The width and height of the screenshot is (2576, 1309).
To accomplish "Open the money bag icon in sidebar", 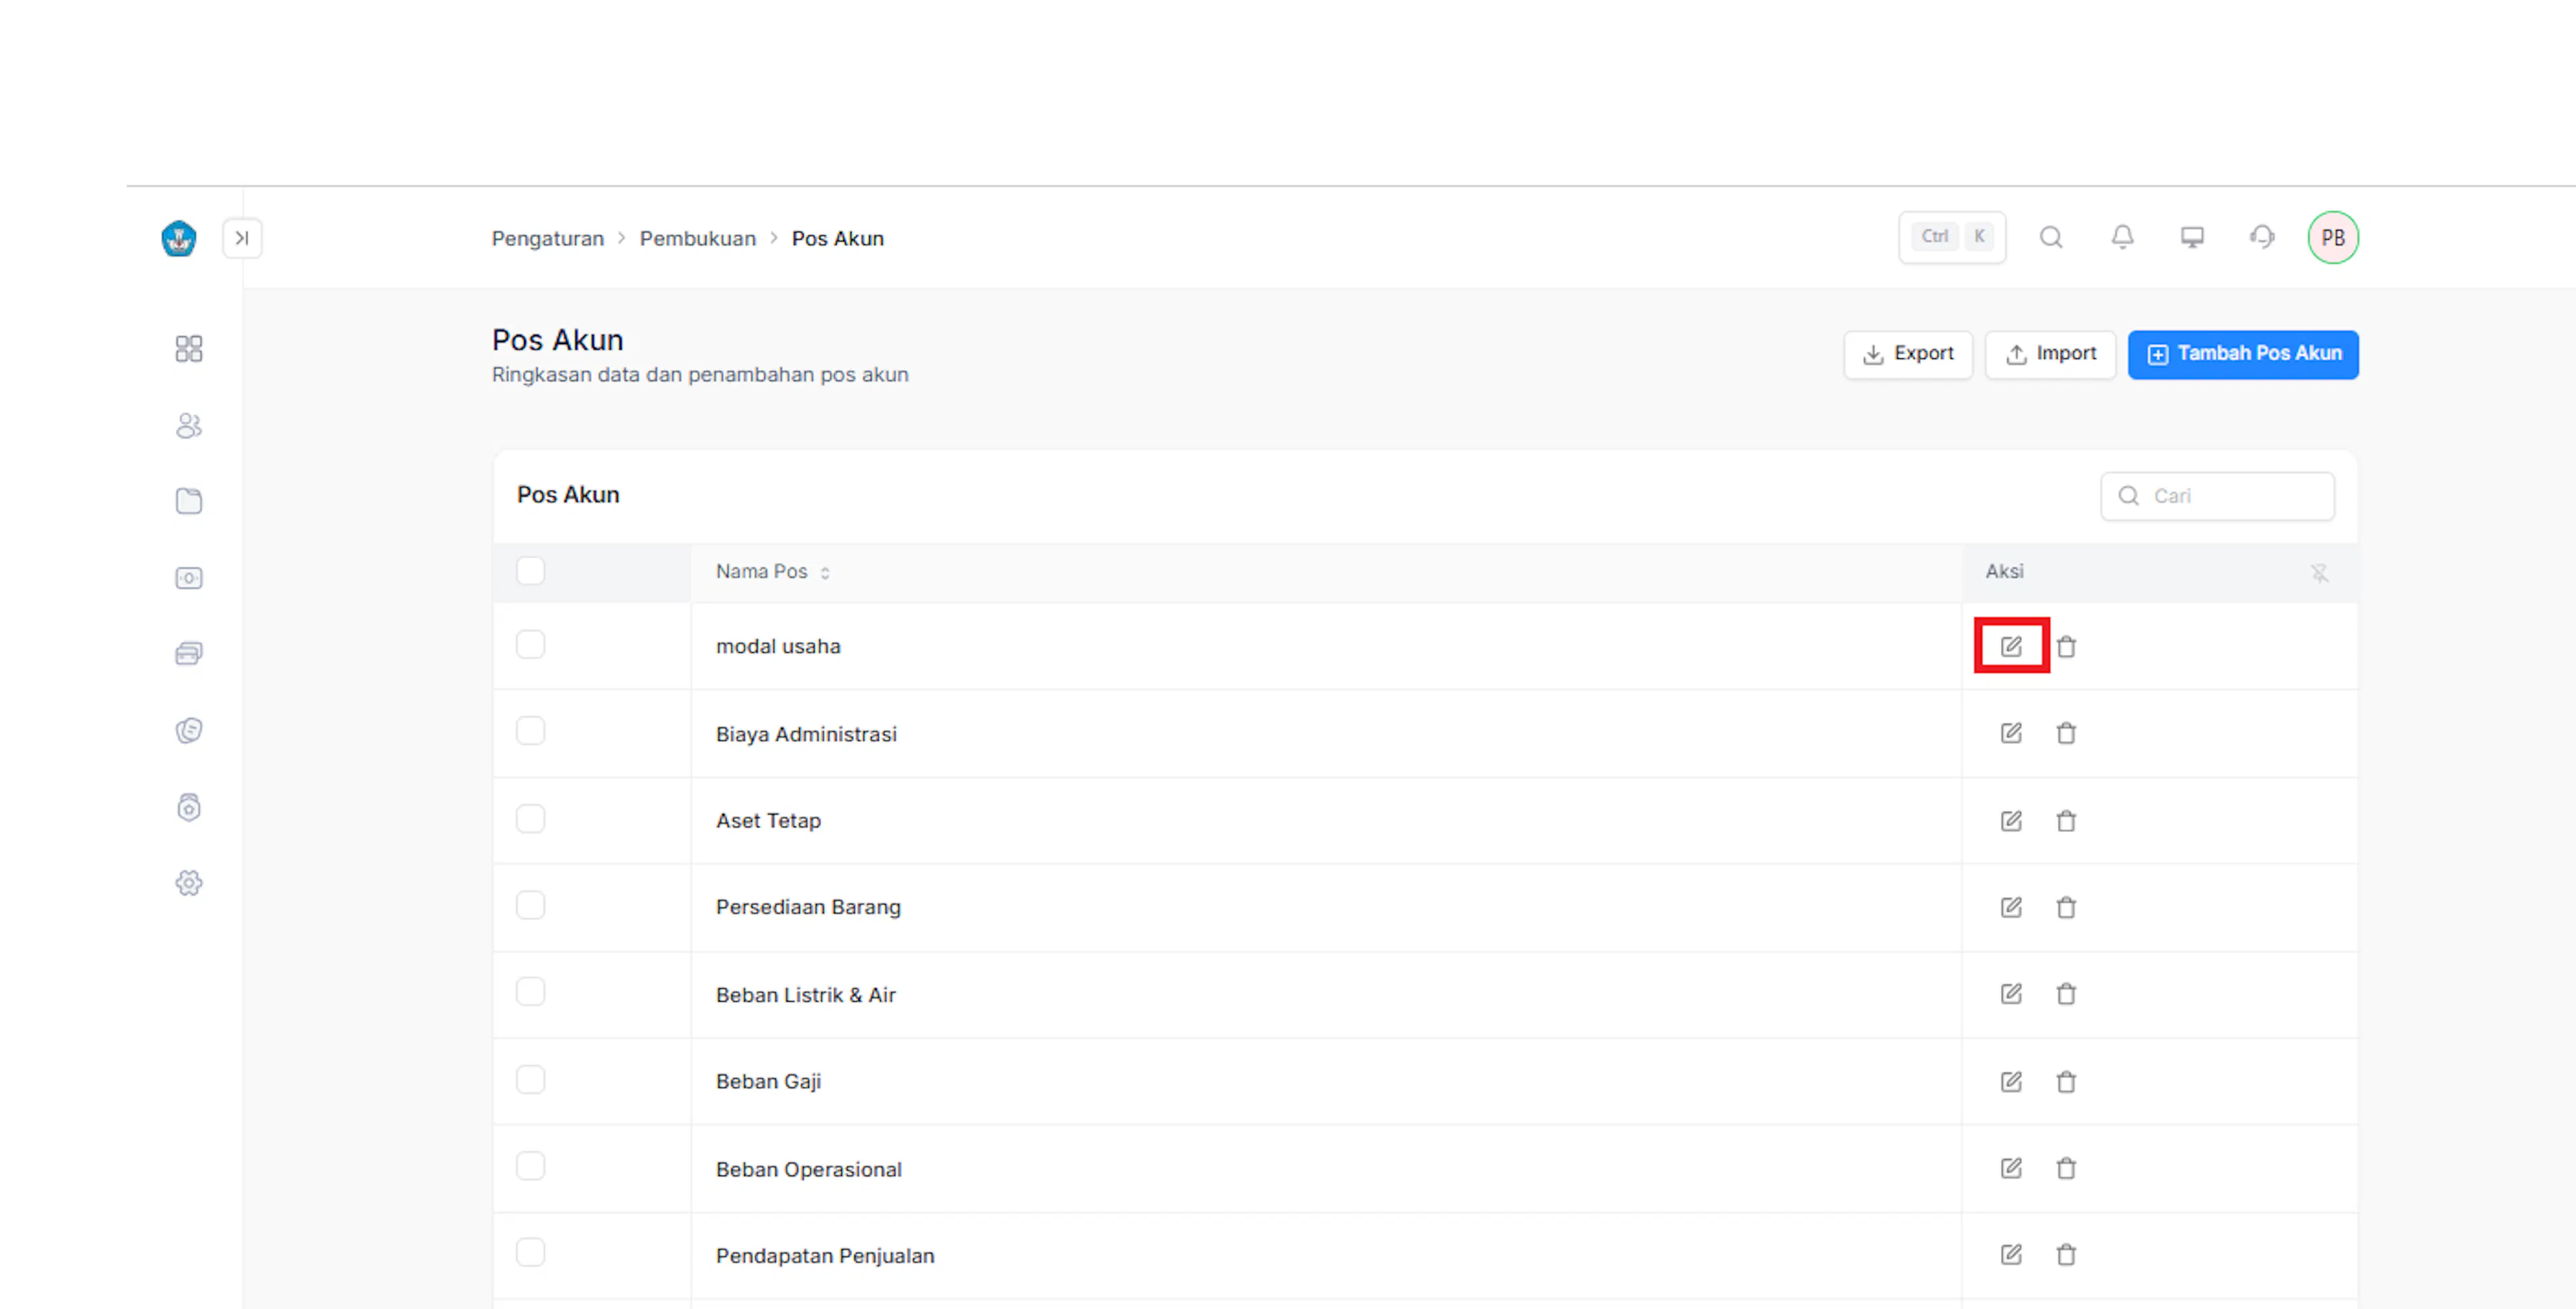I will click(x=189, y=807).
